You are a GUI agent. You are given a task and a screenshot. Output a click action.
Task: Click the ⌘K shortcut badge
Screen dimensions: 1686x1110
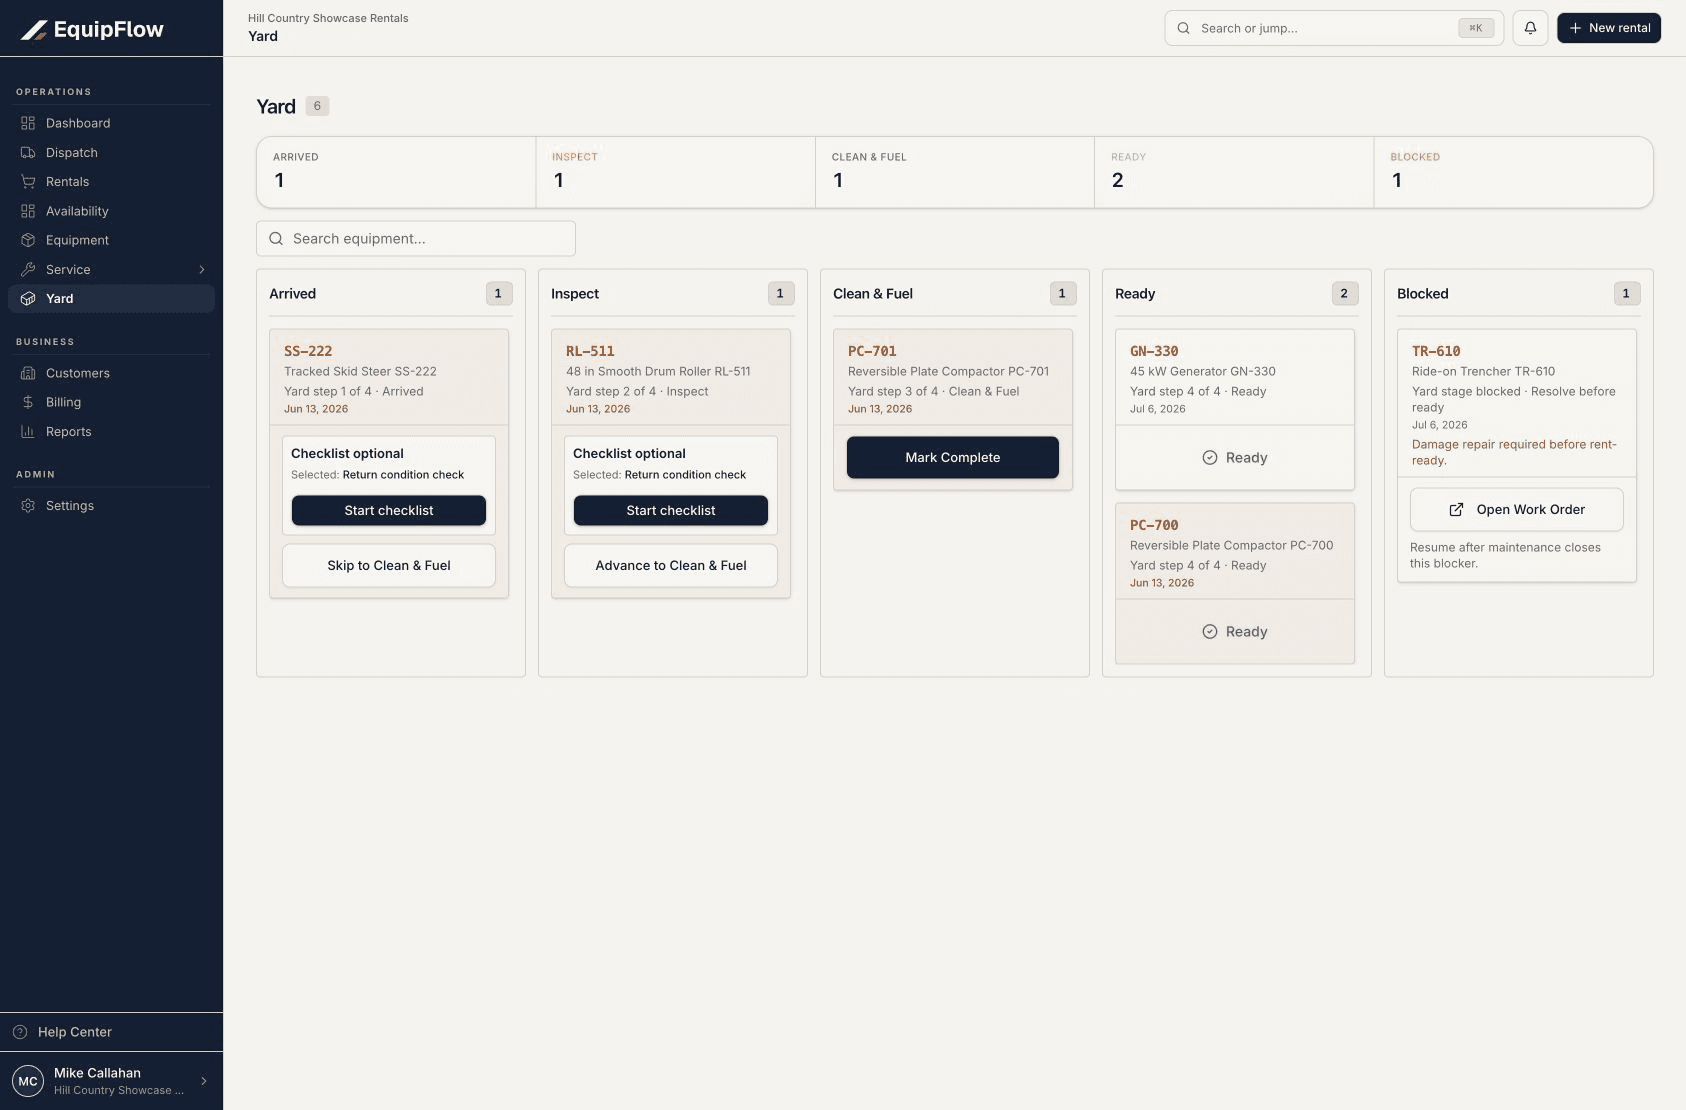coord(1476,28)
